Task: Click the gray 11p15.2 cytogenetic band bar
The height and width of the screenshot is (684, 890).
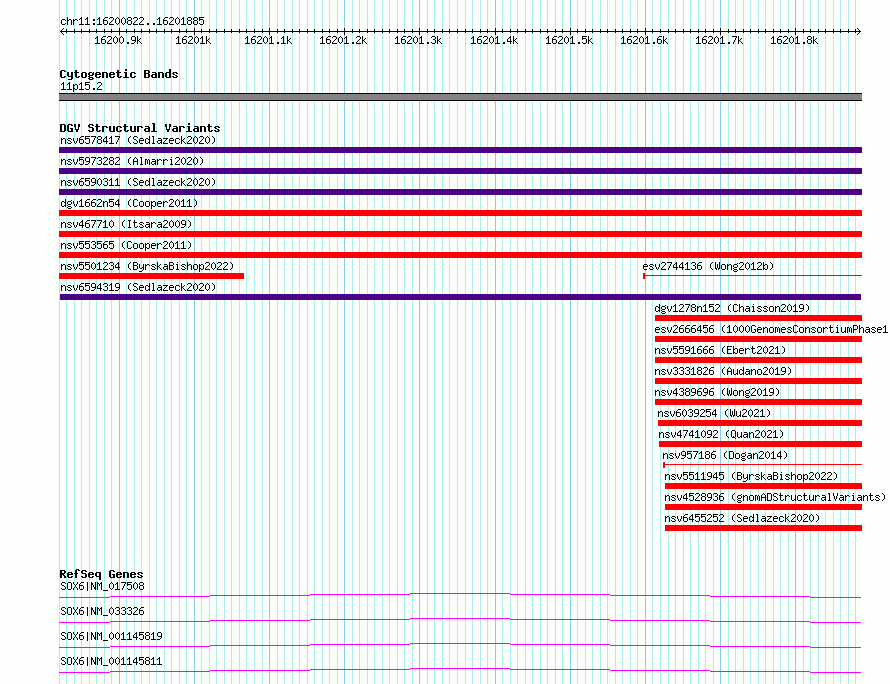Action: tap(460, 97)
